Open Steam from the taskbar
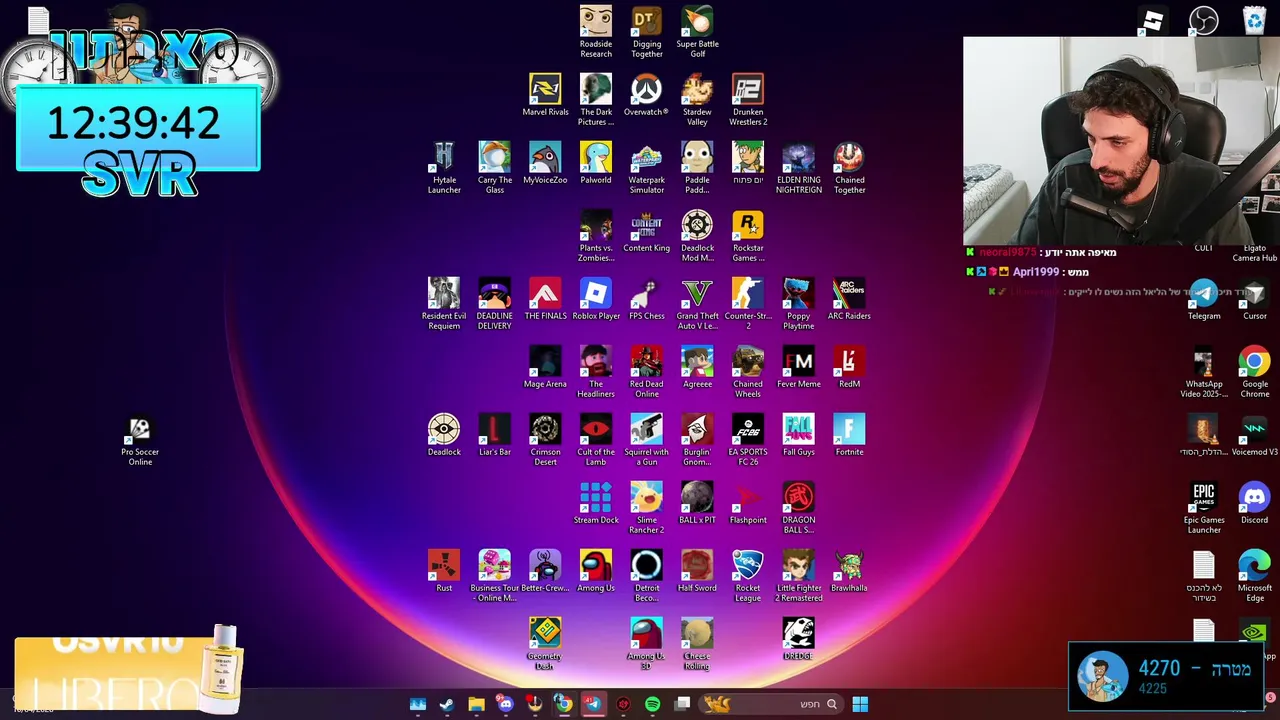Screen dimensions: 1280x720 click(447, 704)
